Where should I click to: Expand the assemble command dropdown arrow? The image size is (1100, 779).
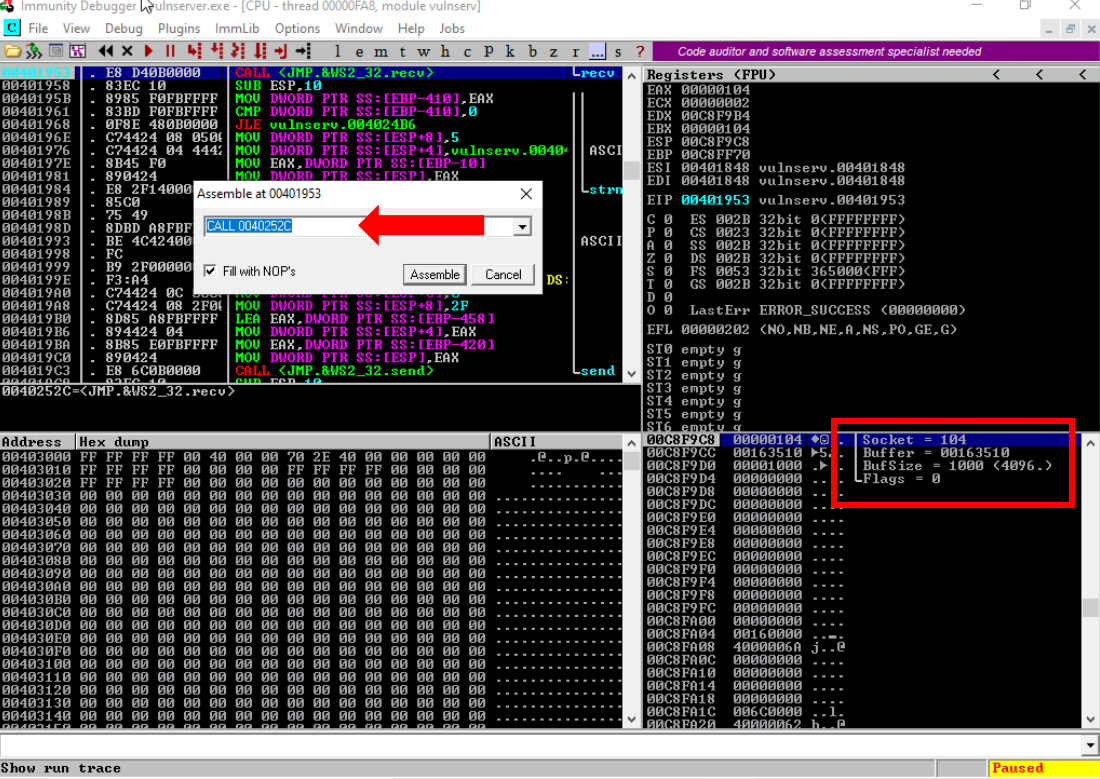click(x=522, y=227)
